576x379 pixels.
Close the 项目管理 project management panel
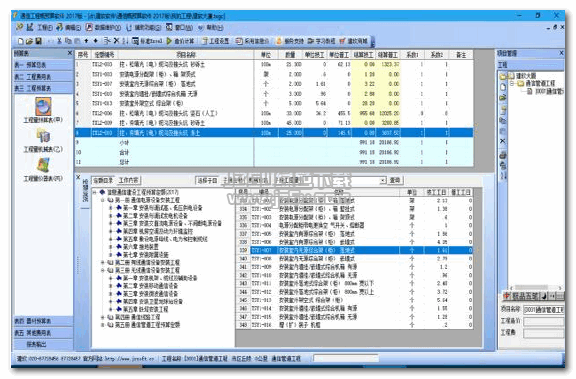[561, 53]
